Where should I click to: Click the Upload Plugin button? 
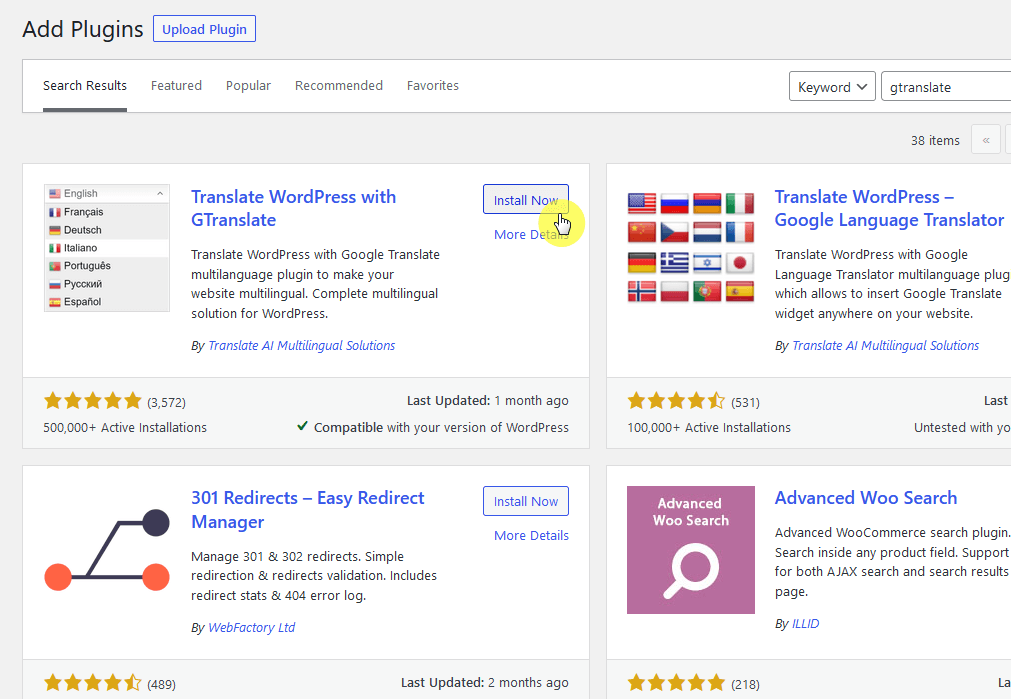coord(204,29)
